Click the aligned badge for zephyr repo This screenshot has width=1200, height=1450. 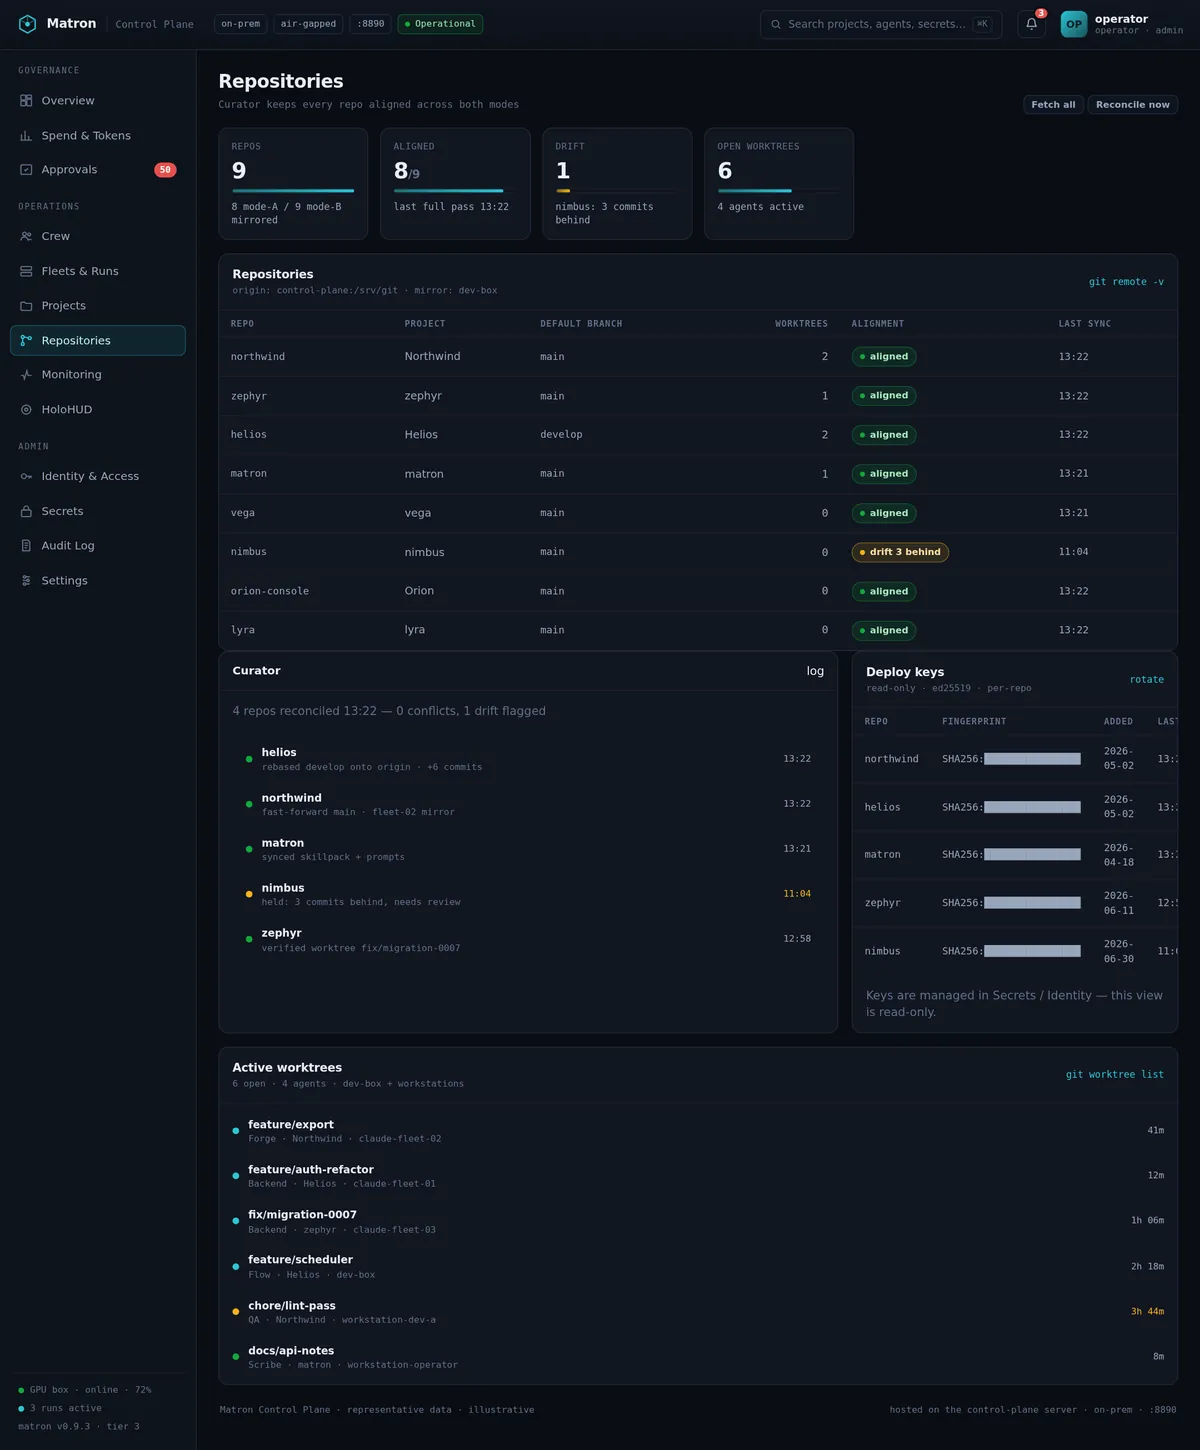884,396
